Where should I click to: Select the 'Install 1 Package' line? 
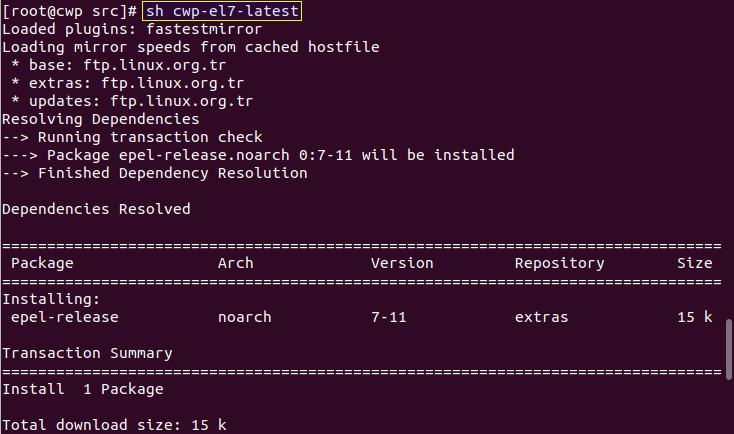point(82,389)
